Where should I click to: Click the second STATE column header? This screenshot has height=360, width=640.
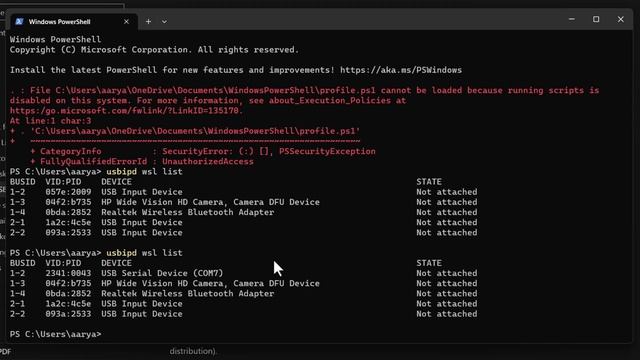coord(429,263)
